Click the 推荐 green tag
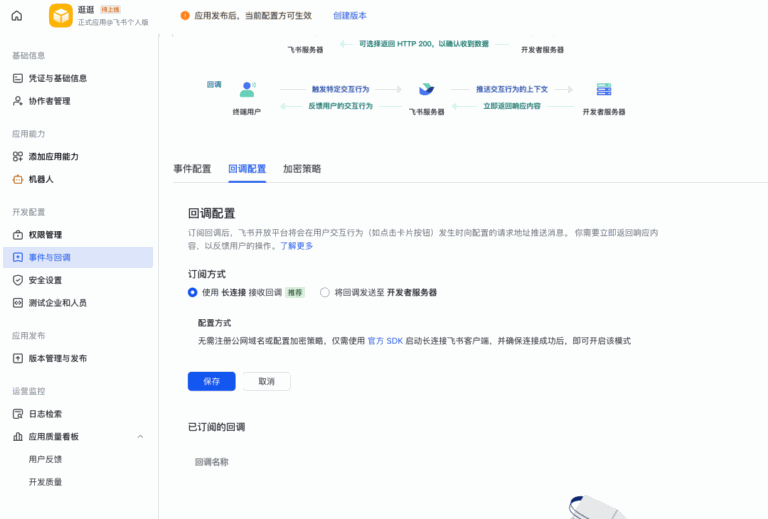768x519 pixels. 295,293
